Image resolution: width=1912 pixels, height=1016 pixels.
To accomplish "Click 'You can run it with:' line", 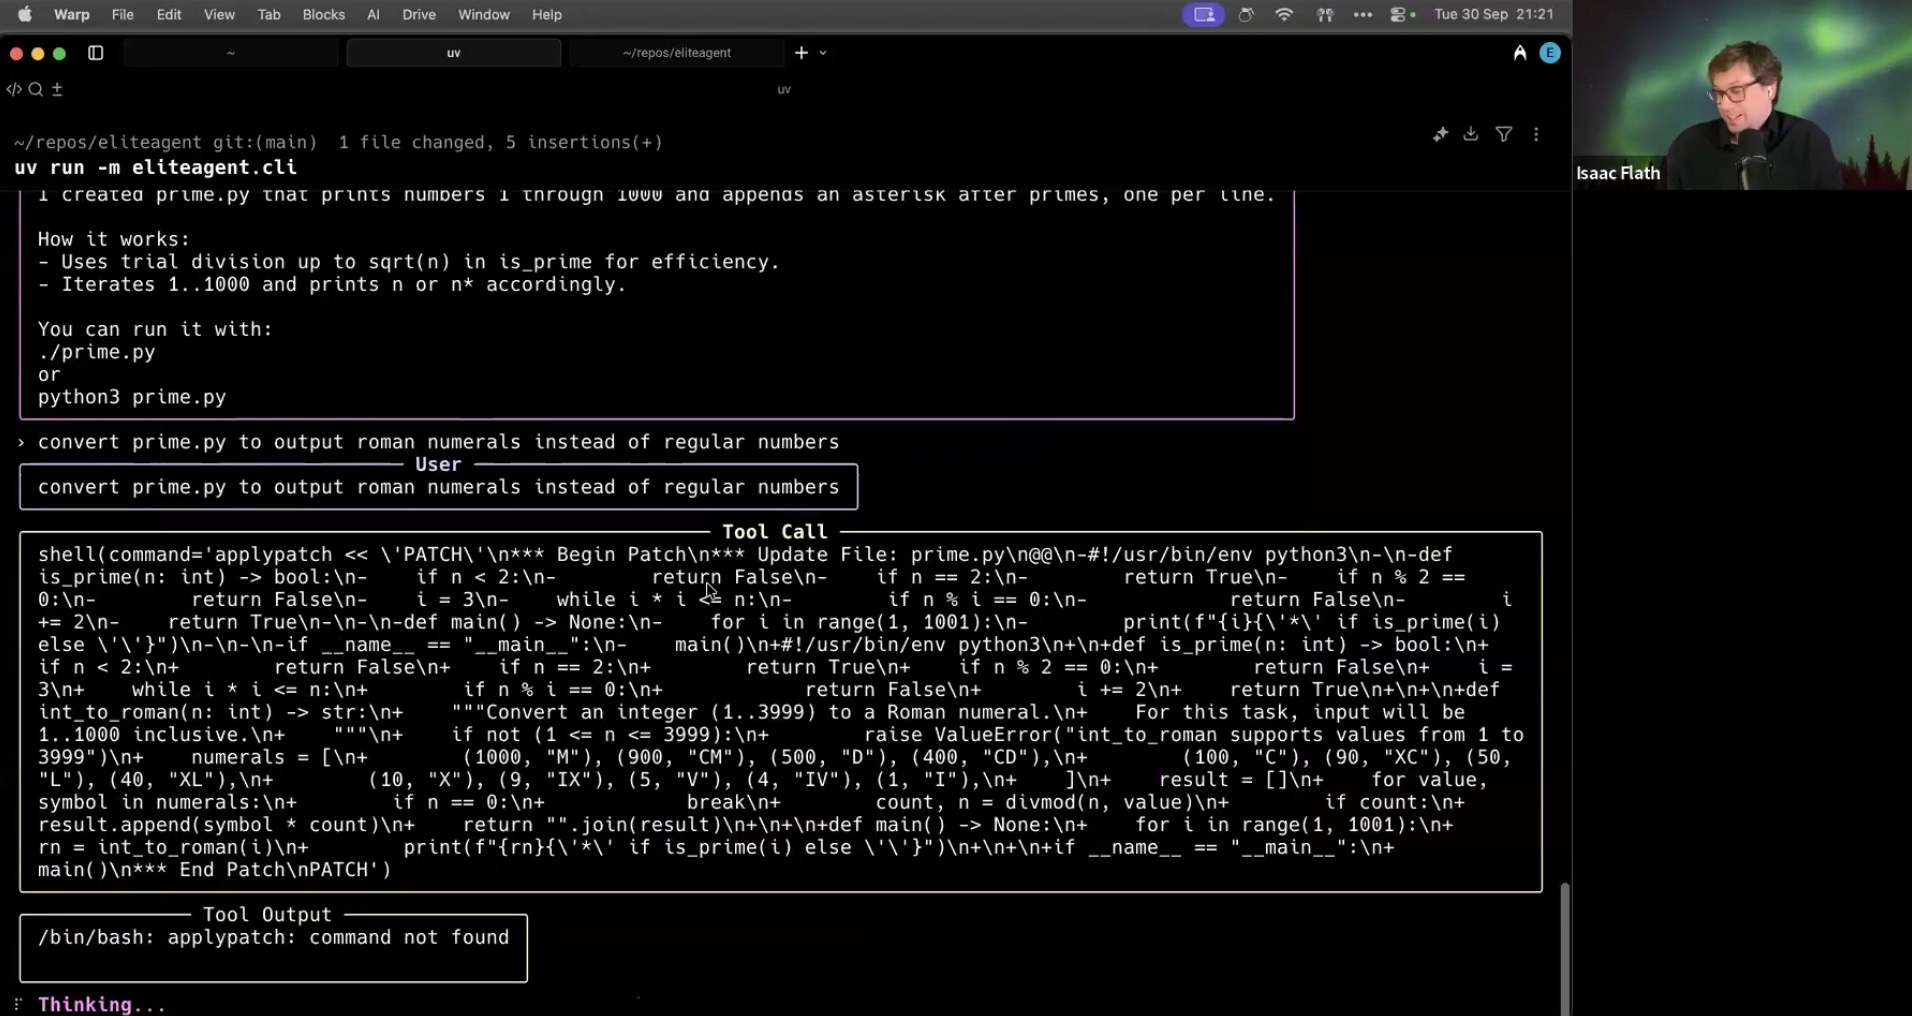I will (155, 330).
